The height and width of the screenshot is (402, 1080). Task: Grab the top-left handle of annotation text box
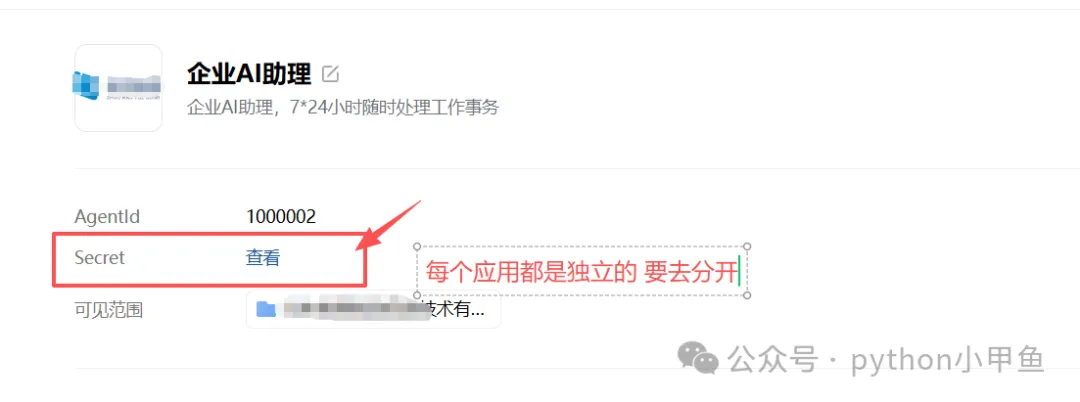[417, 246]
